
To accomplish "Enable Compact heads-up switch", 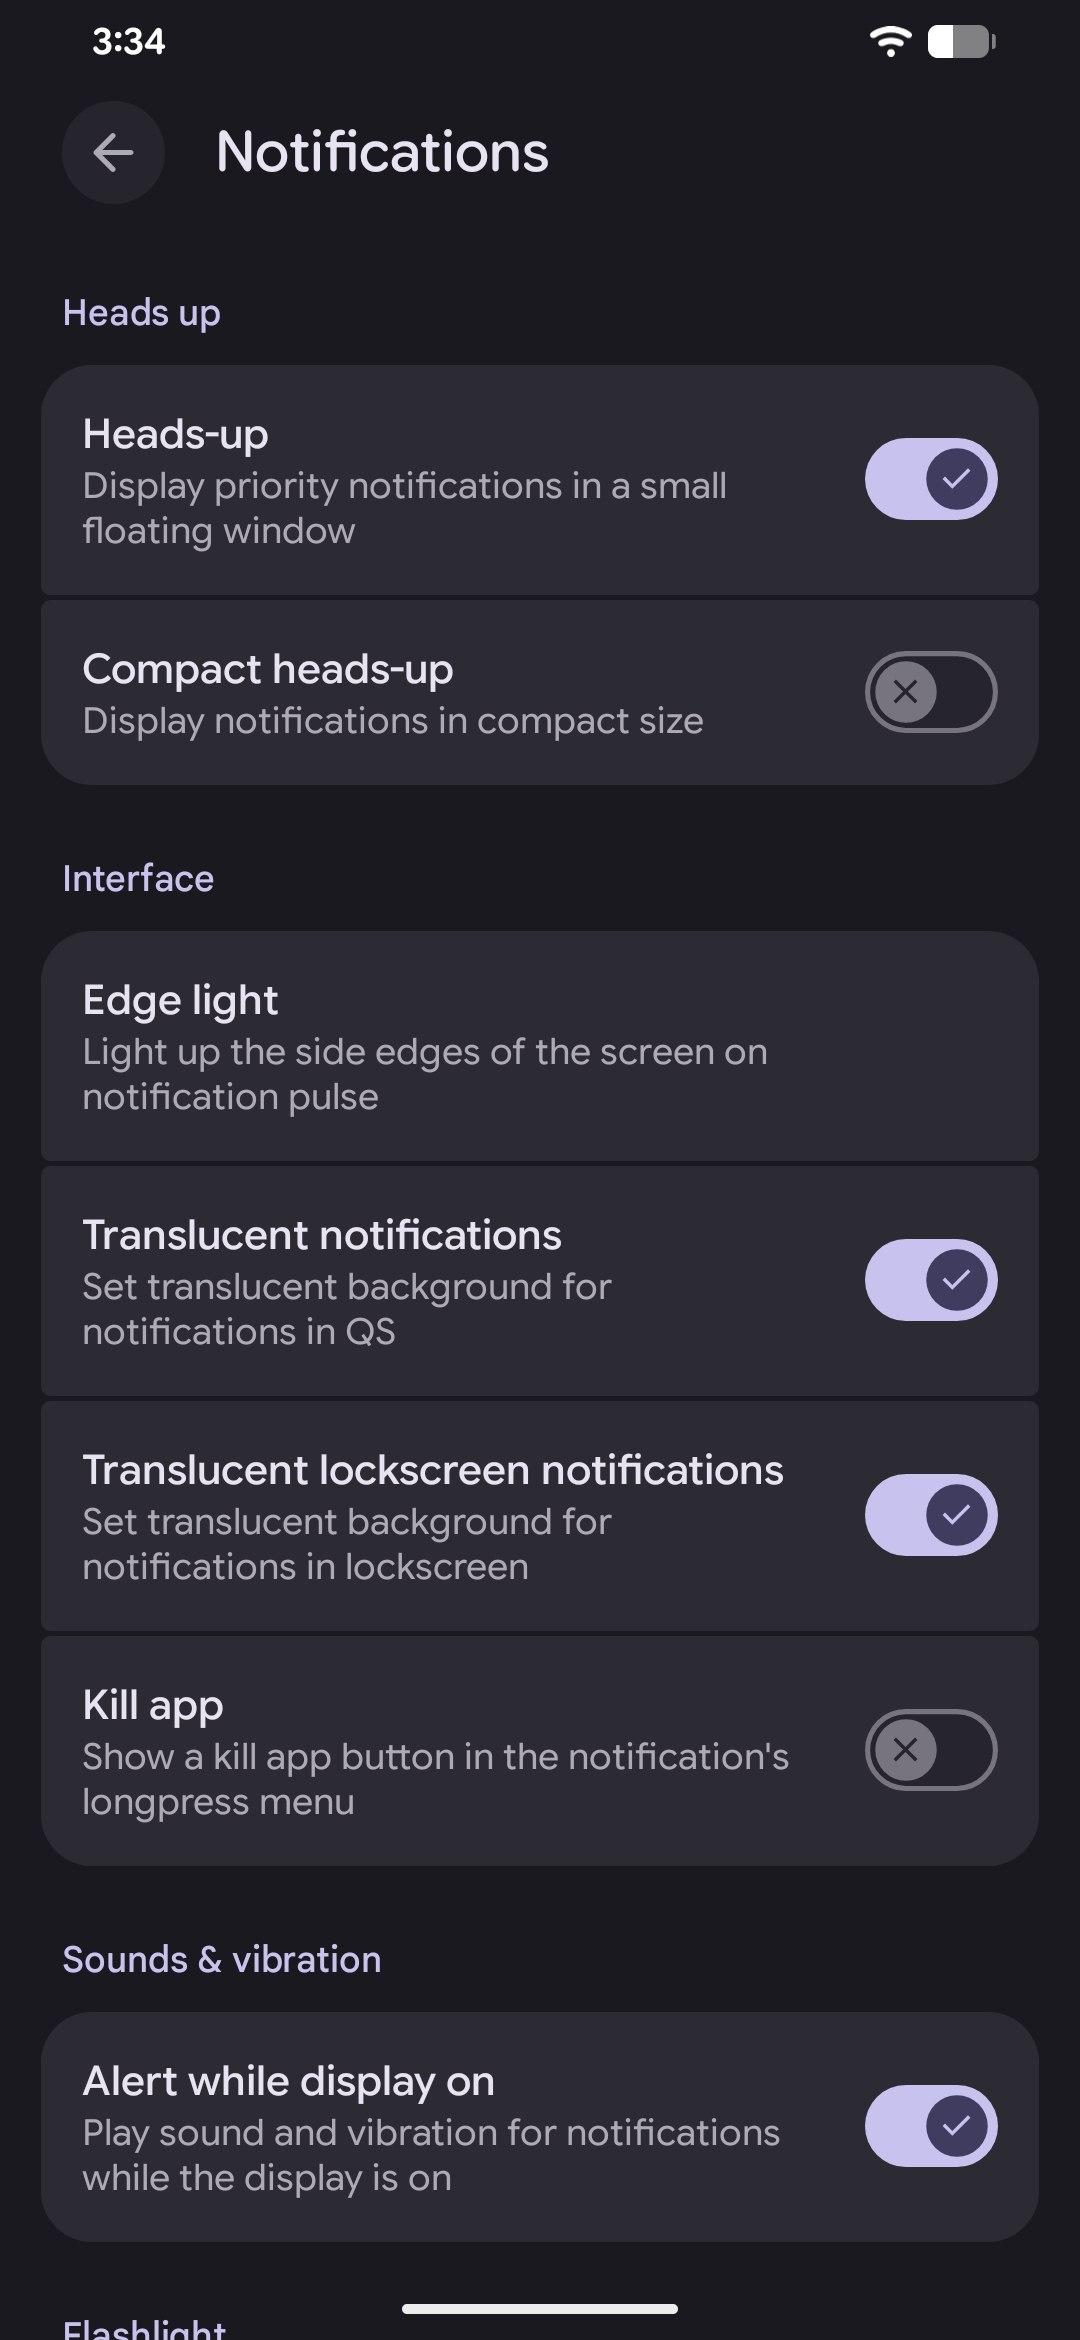I will pos(930,692).
